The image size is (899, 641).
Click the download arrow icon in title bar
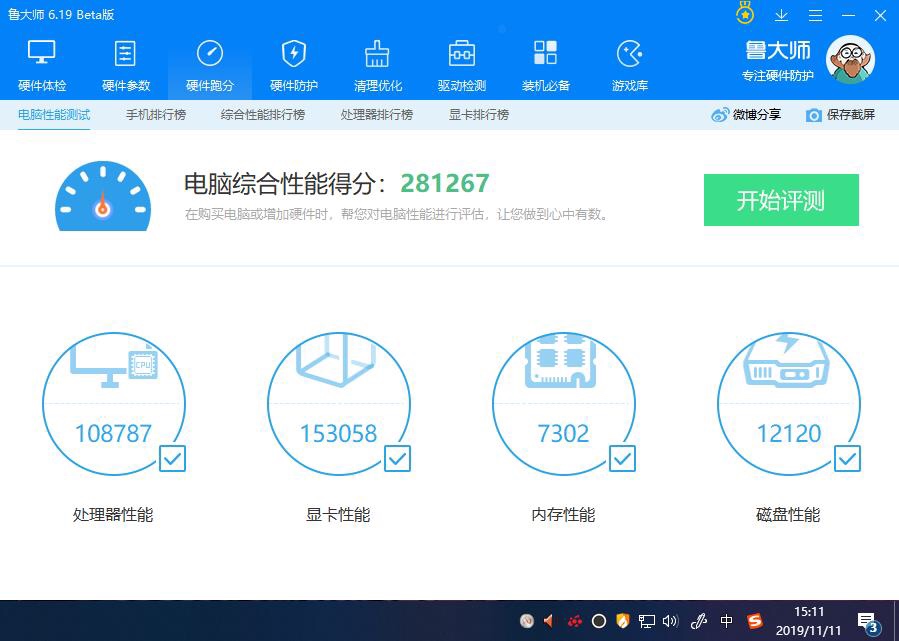(782, 15)
